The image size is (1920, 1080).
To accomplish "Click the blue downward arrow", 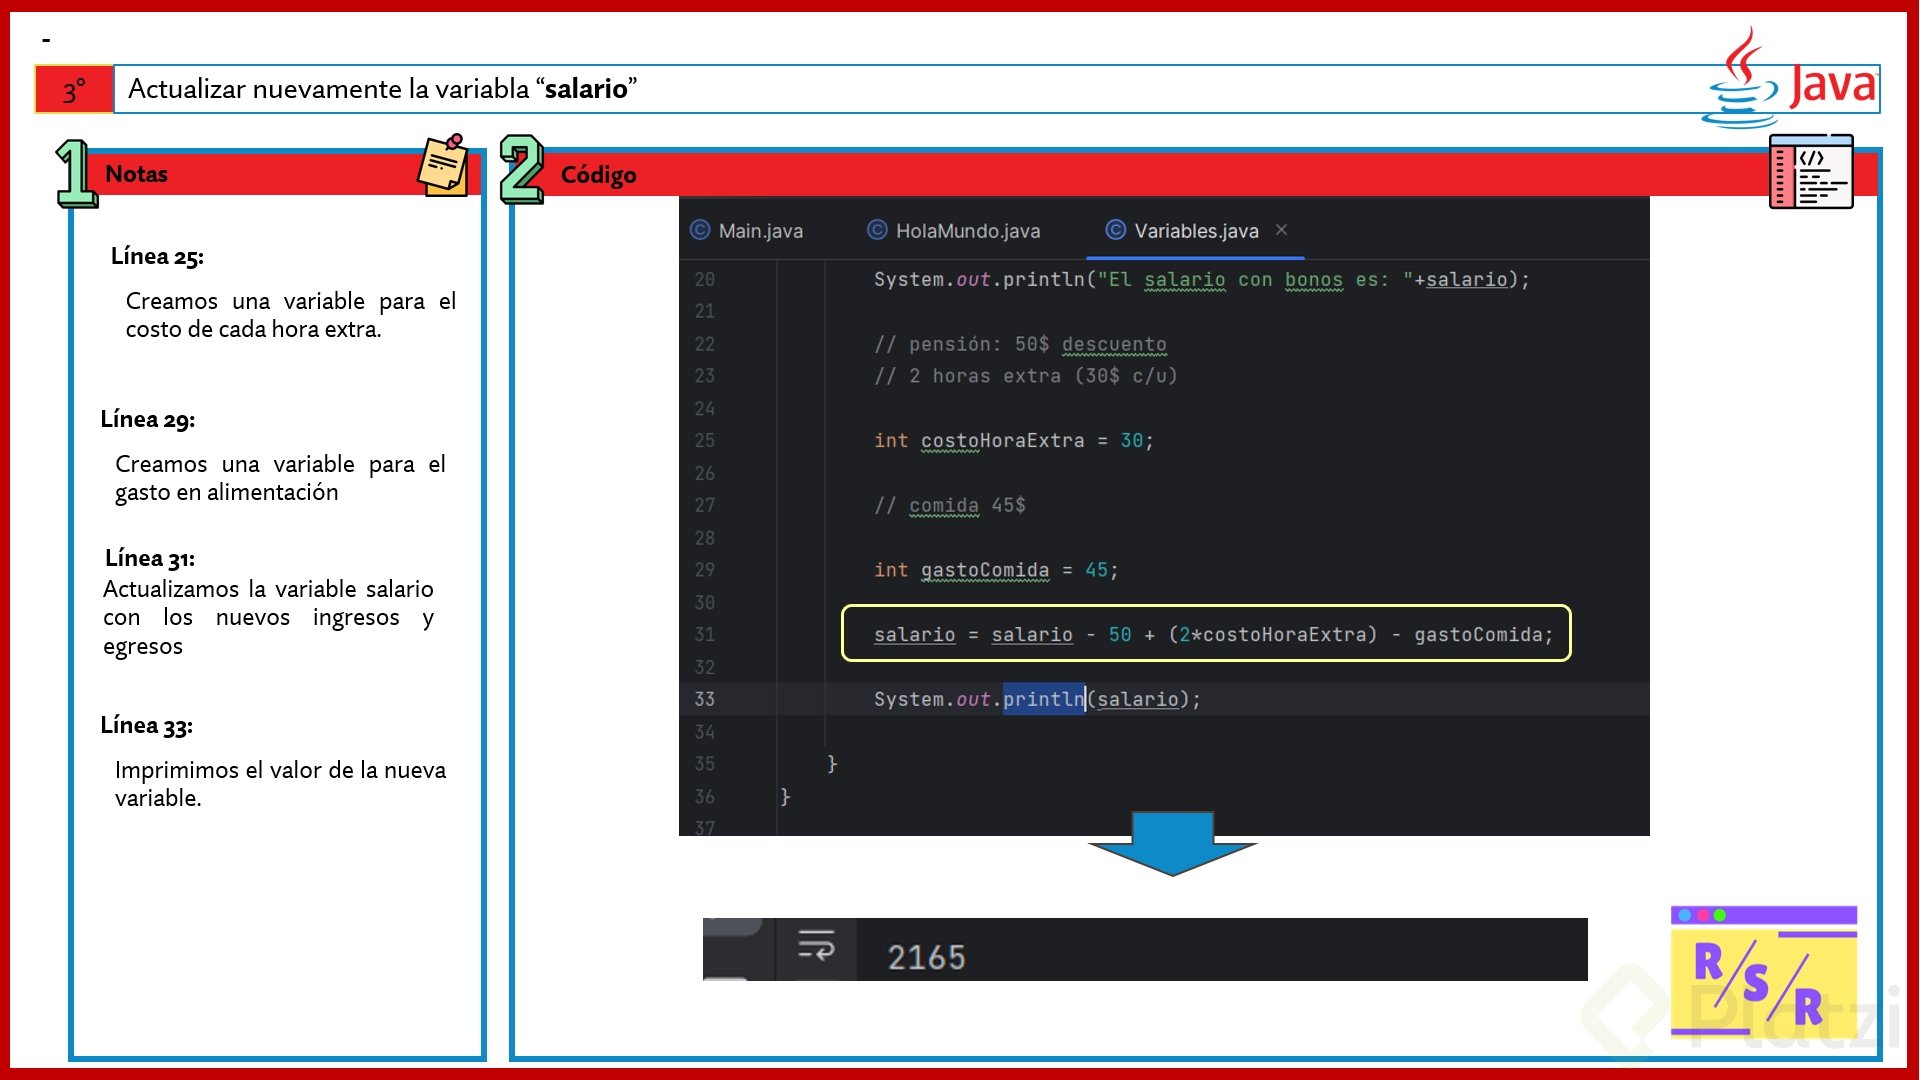I will 1172,843.
